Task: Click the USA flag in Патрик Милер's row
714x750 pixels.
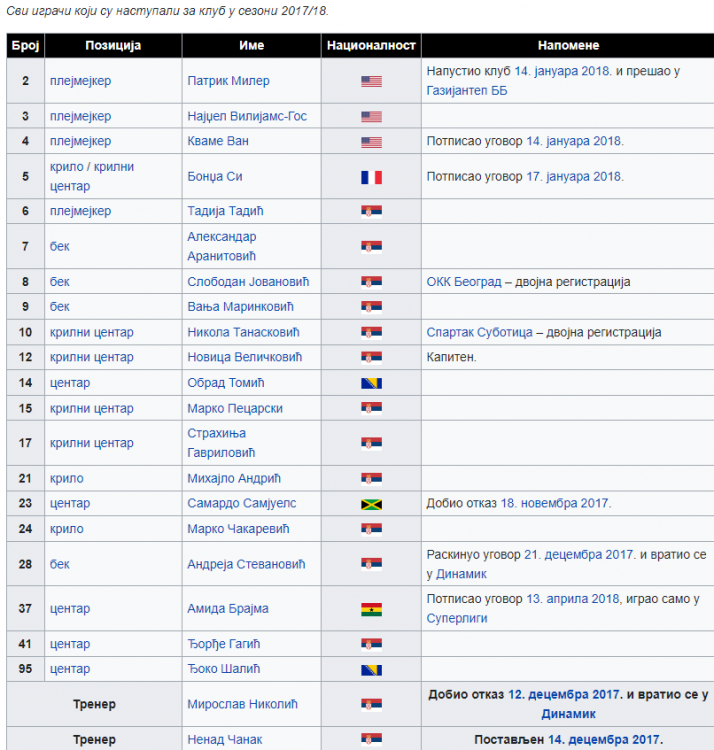Action: coord(371,81)
